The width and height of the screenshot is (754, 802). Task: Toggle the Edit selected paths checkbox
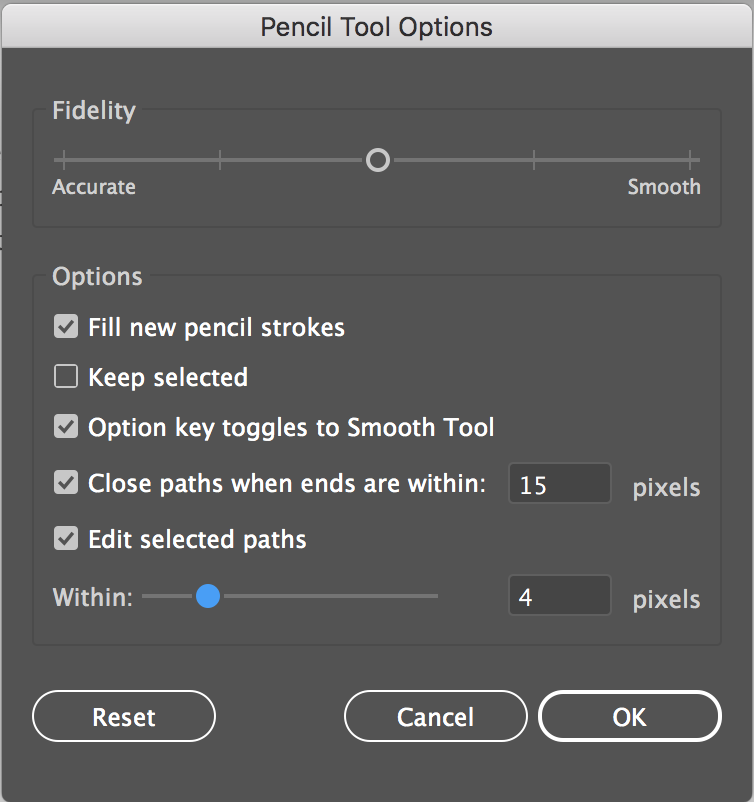tap(66, 539)
